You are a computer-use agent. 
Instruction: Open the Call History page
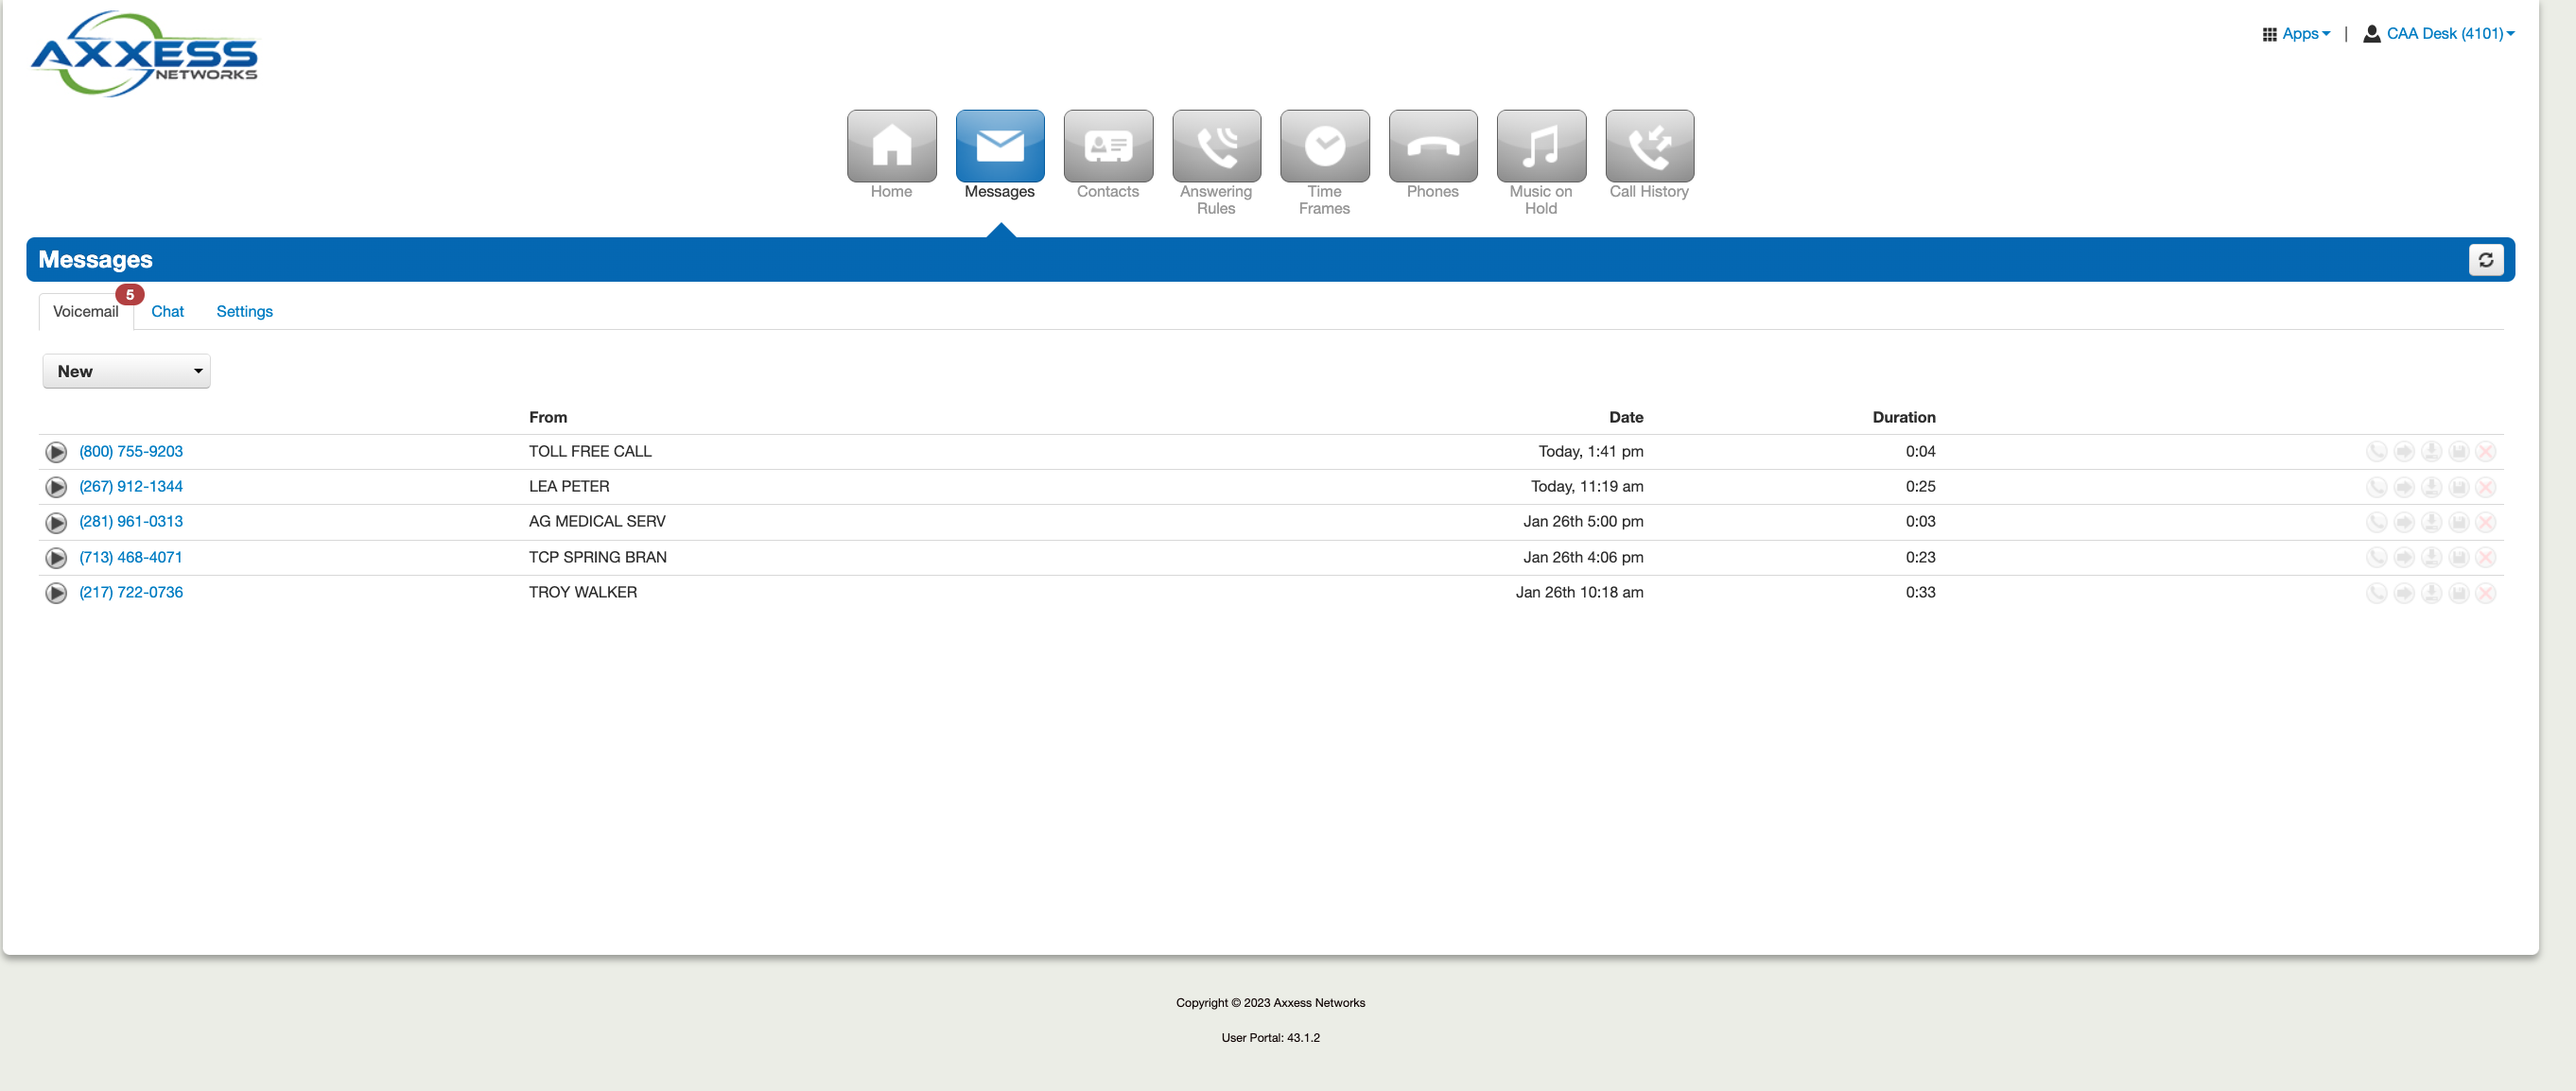[1648, 147]
